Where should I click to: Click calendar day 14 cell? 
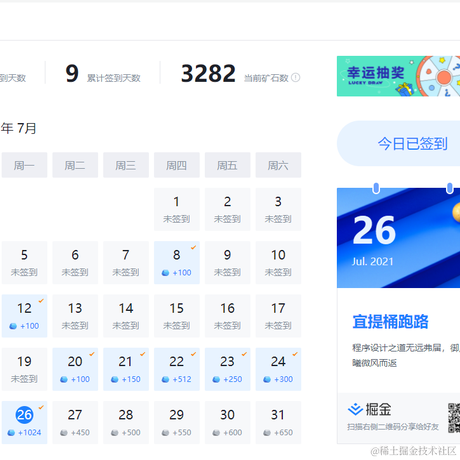[x=126, y=316]
